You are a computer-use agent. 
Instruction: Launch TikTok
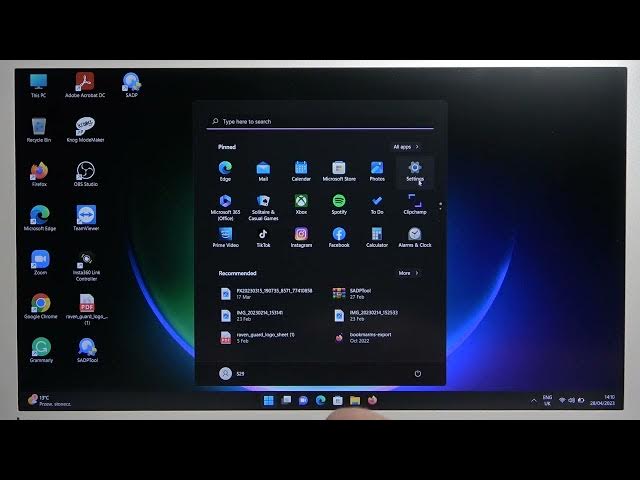(x=263, y=238)
